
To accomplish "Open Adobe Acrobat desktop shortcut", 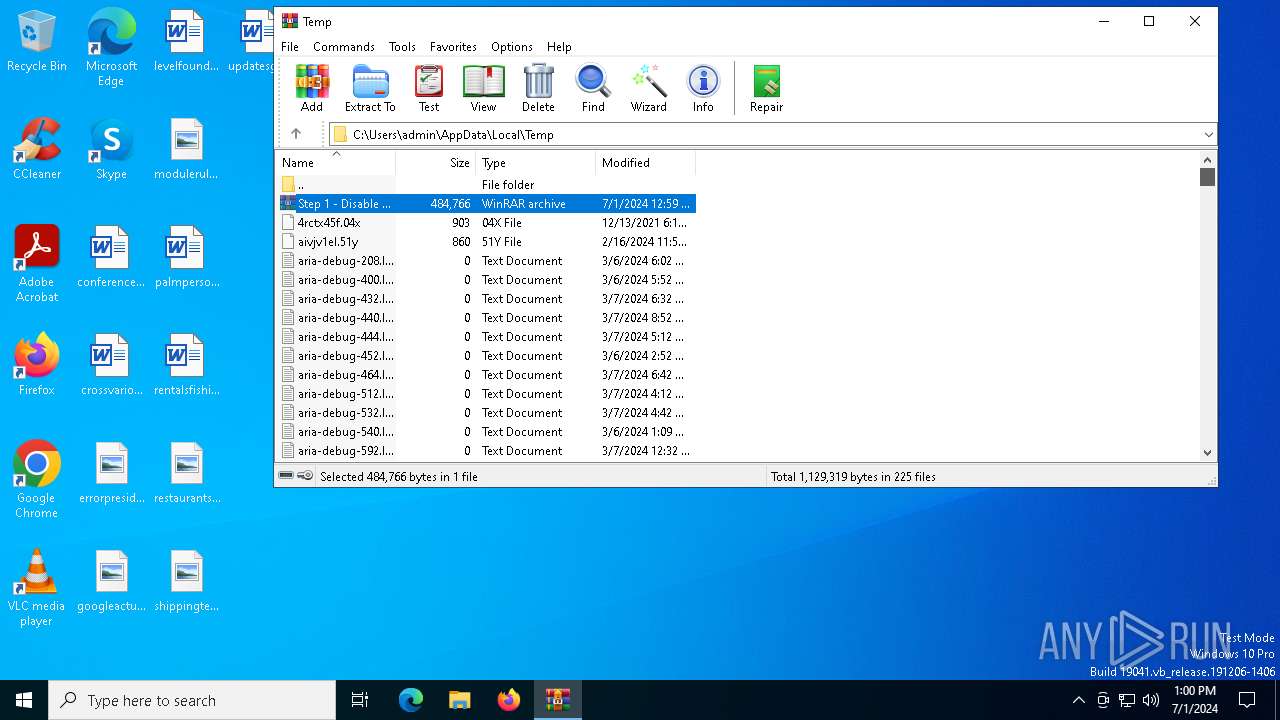I will [x=37, y=264].
